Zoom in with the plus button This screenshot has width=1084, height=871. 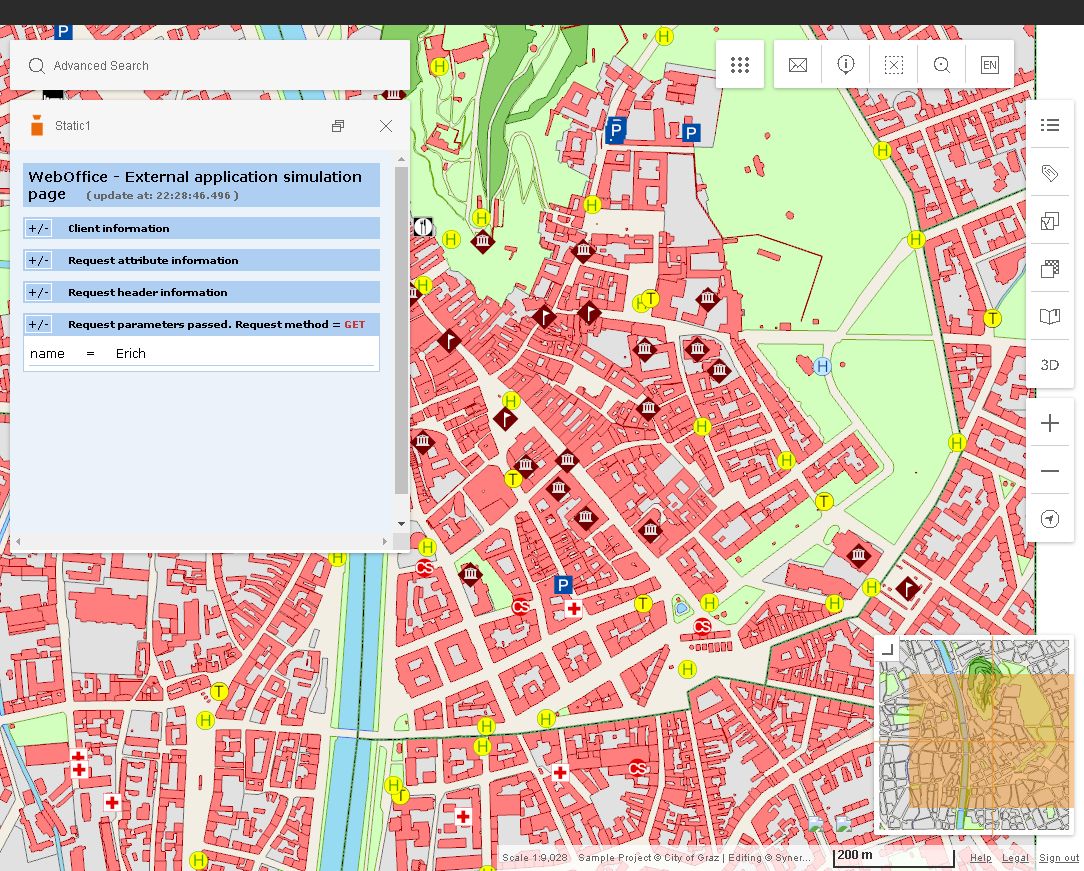tap(1049, 424)
